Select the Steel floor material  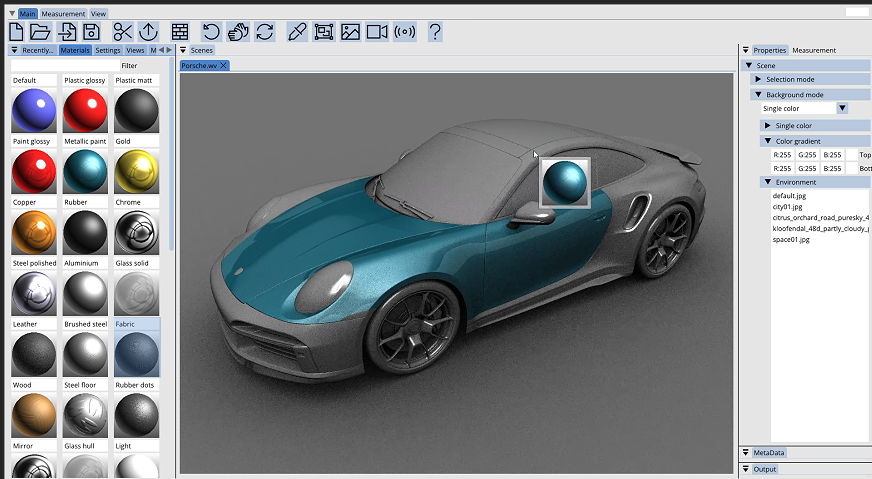(x=85, y=415)
